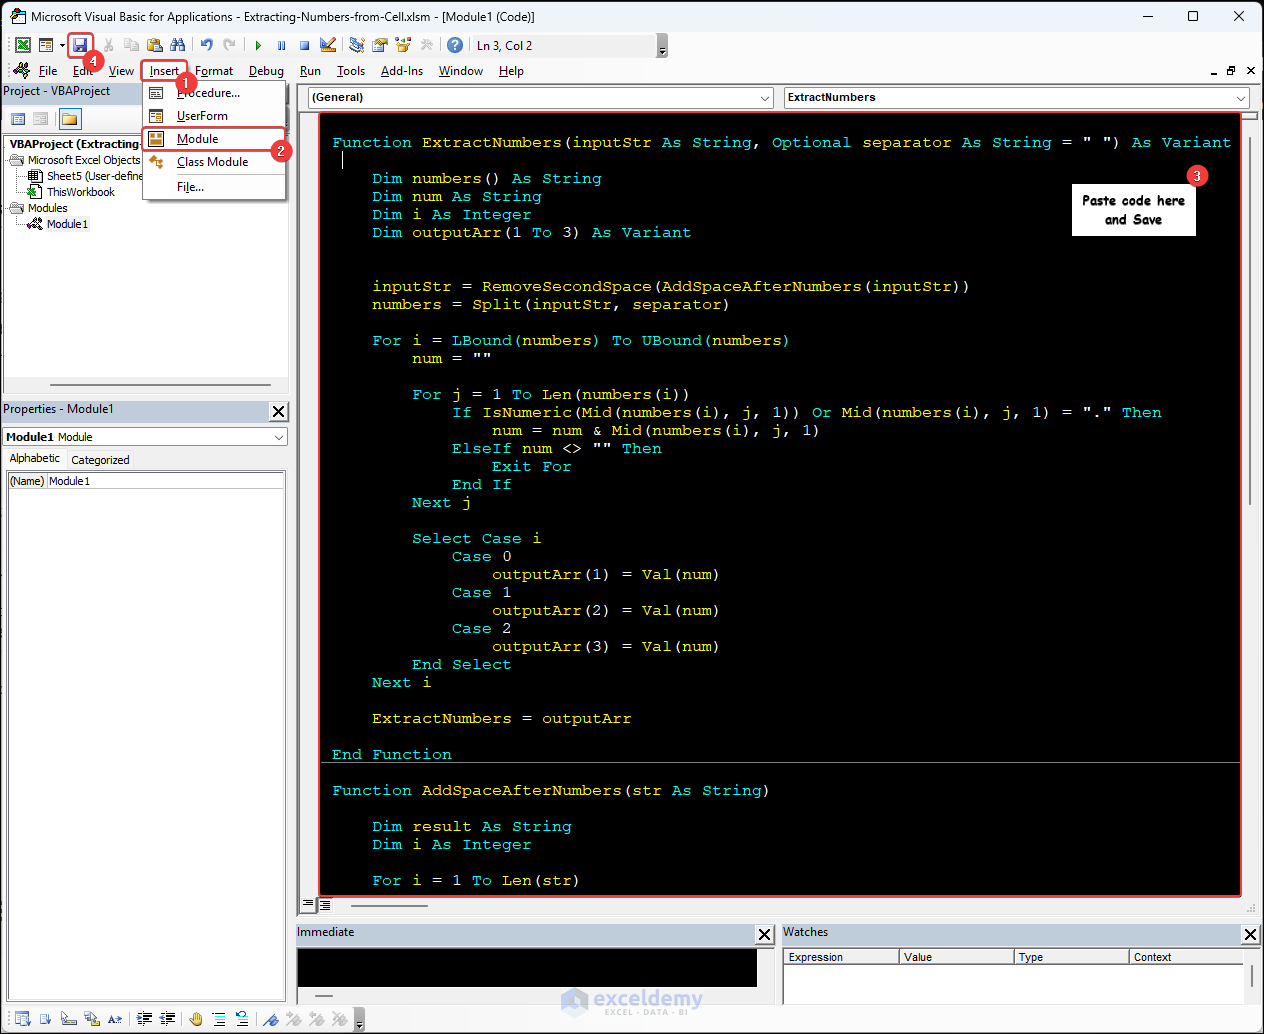The width and height of the screenshot is (1264, 1034).
Task: Open the (General) object dropdown
Action: pyautogui.click(x=765, y=98)
